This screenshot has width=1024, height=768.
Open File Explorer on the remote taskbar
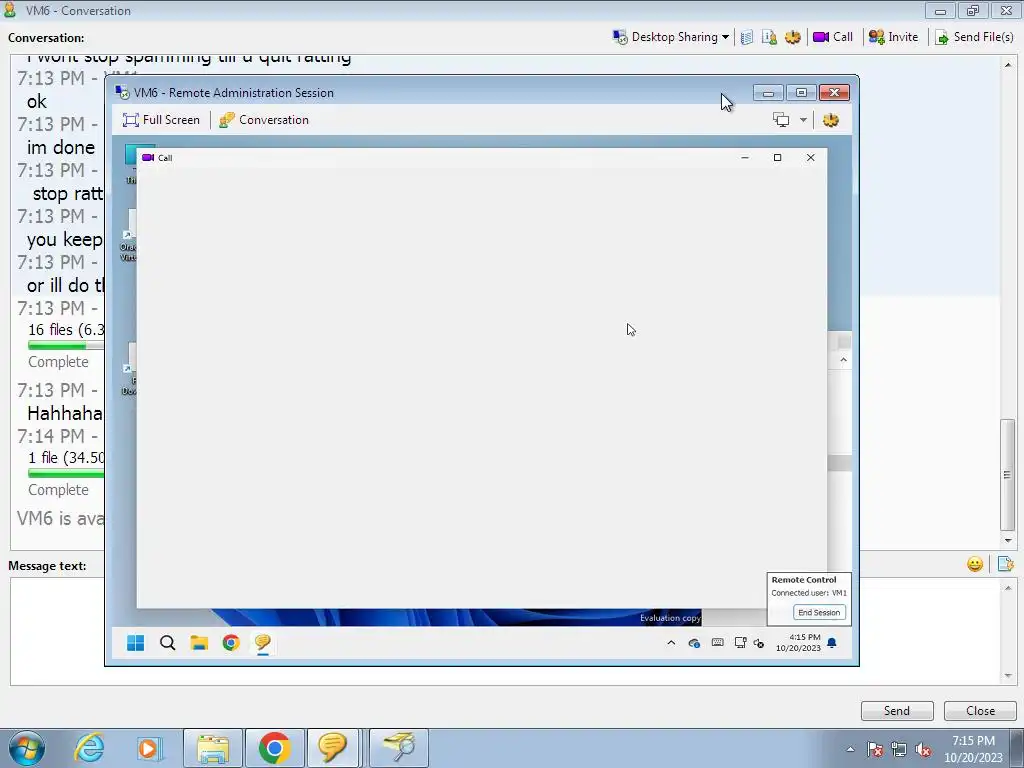(x=199, y=643)
